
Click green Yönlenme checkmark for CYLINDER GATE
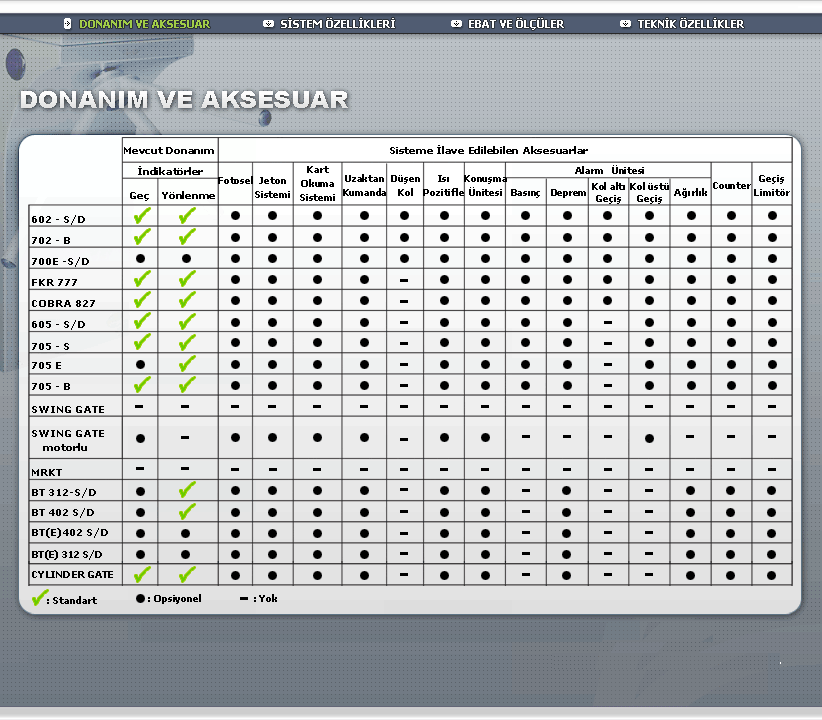(187, 574)
